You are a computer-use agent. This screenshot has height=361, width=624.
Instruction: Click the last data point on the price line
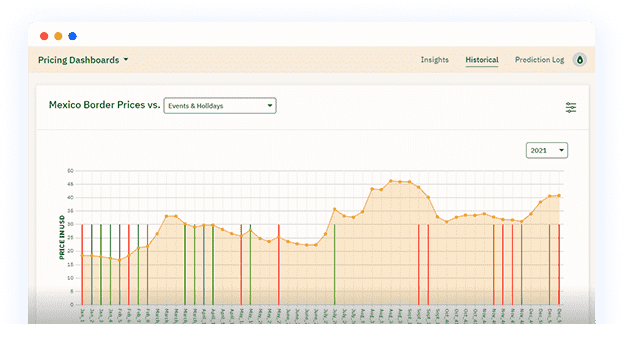[559, 195]
